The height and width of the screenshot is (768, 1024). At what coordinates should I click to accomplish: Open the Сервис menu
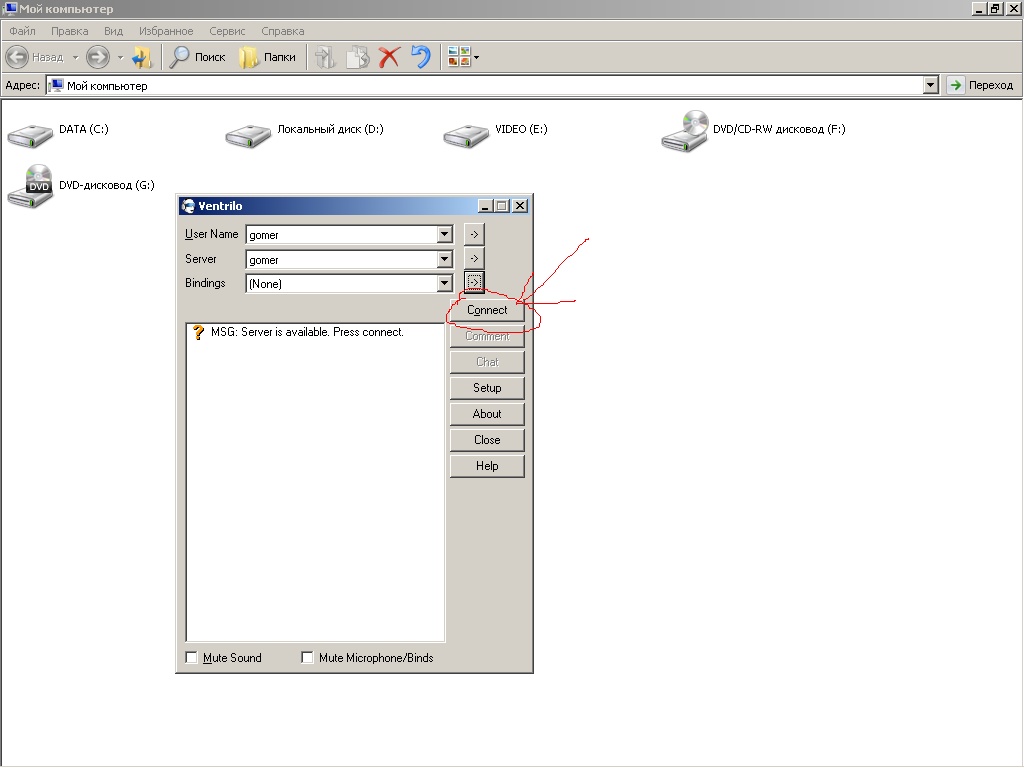[227, 31]
